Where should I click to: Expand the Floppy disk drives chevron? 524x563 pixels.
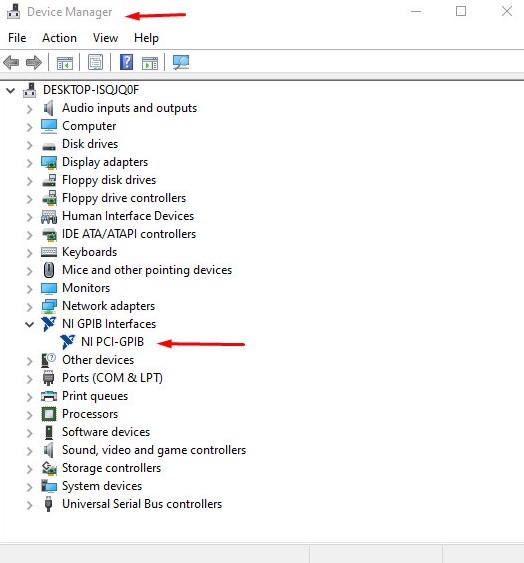coord(29,181)
